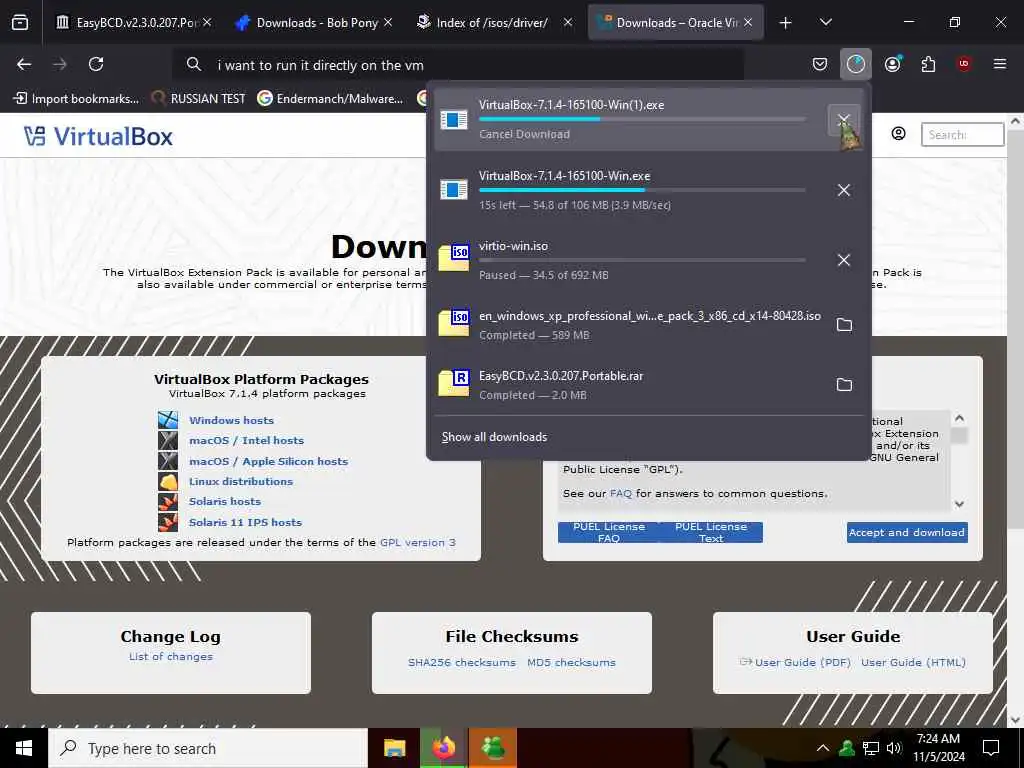Open MD5 checksums link
Image resolution: width=1024 pixels, height=768 pixels.
[x=571, y=662]
